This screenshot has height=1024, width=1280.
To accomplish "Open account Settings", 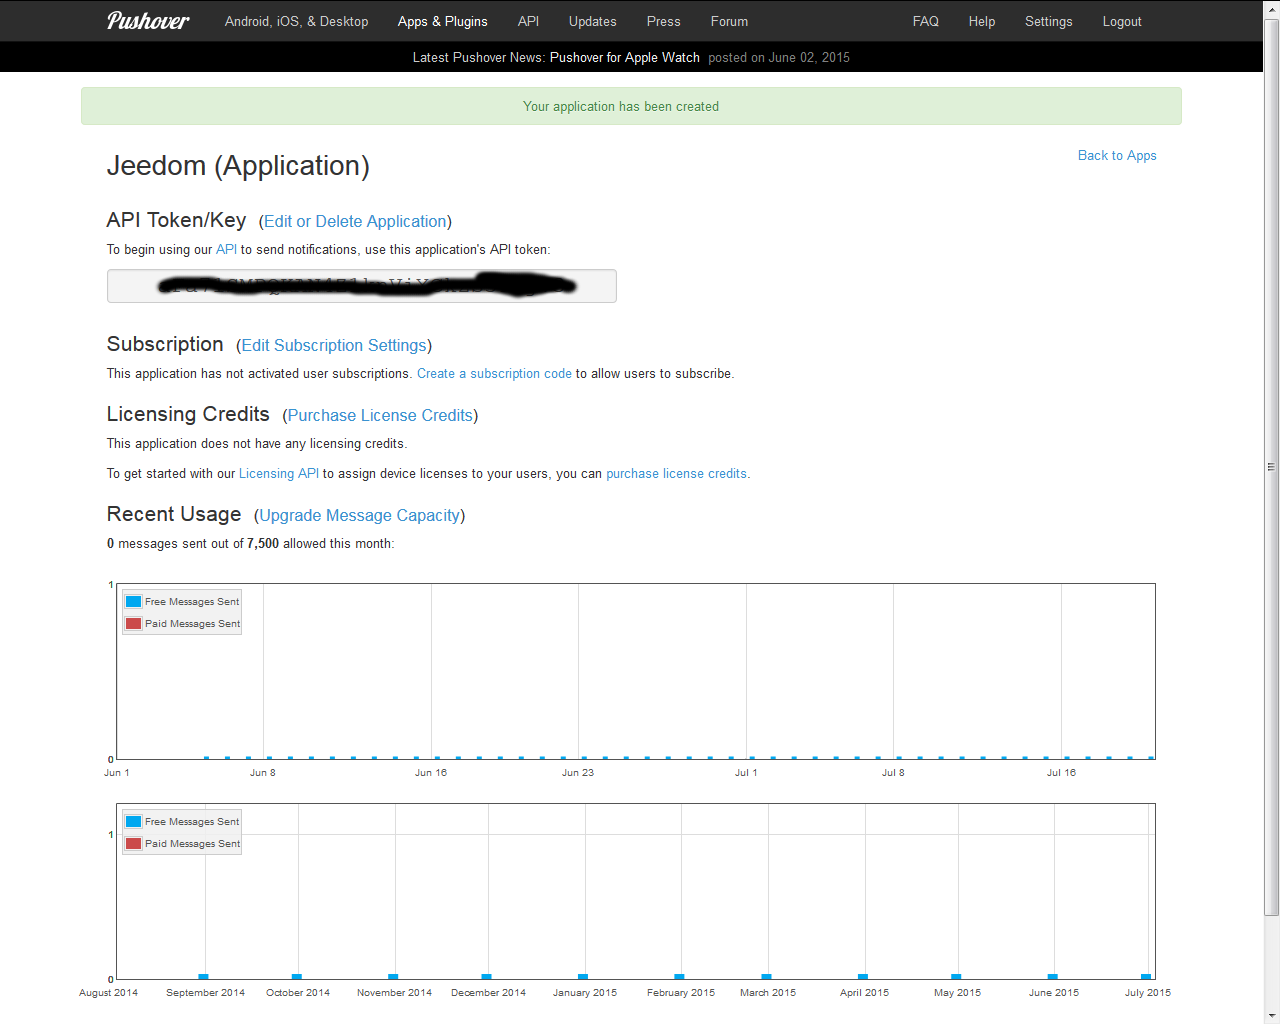I will pos(1048,21).
